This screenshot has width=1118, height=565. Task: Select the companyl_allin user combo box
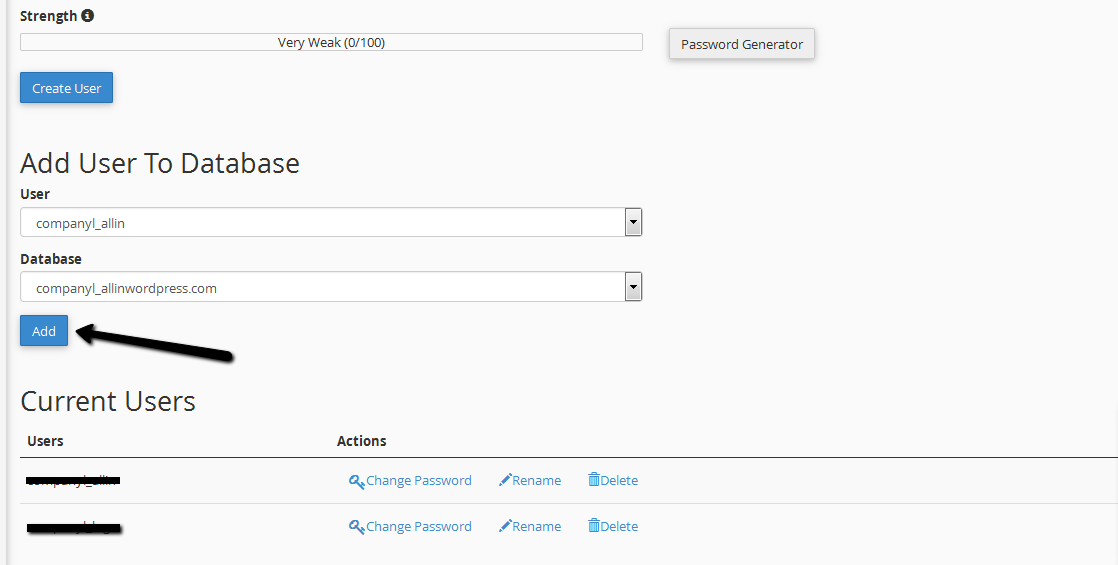(320, 223)
